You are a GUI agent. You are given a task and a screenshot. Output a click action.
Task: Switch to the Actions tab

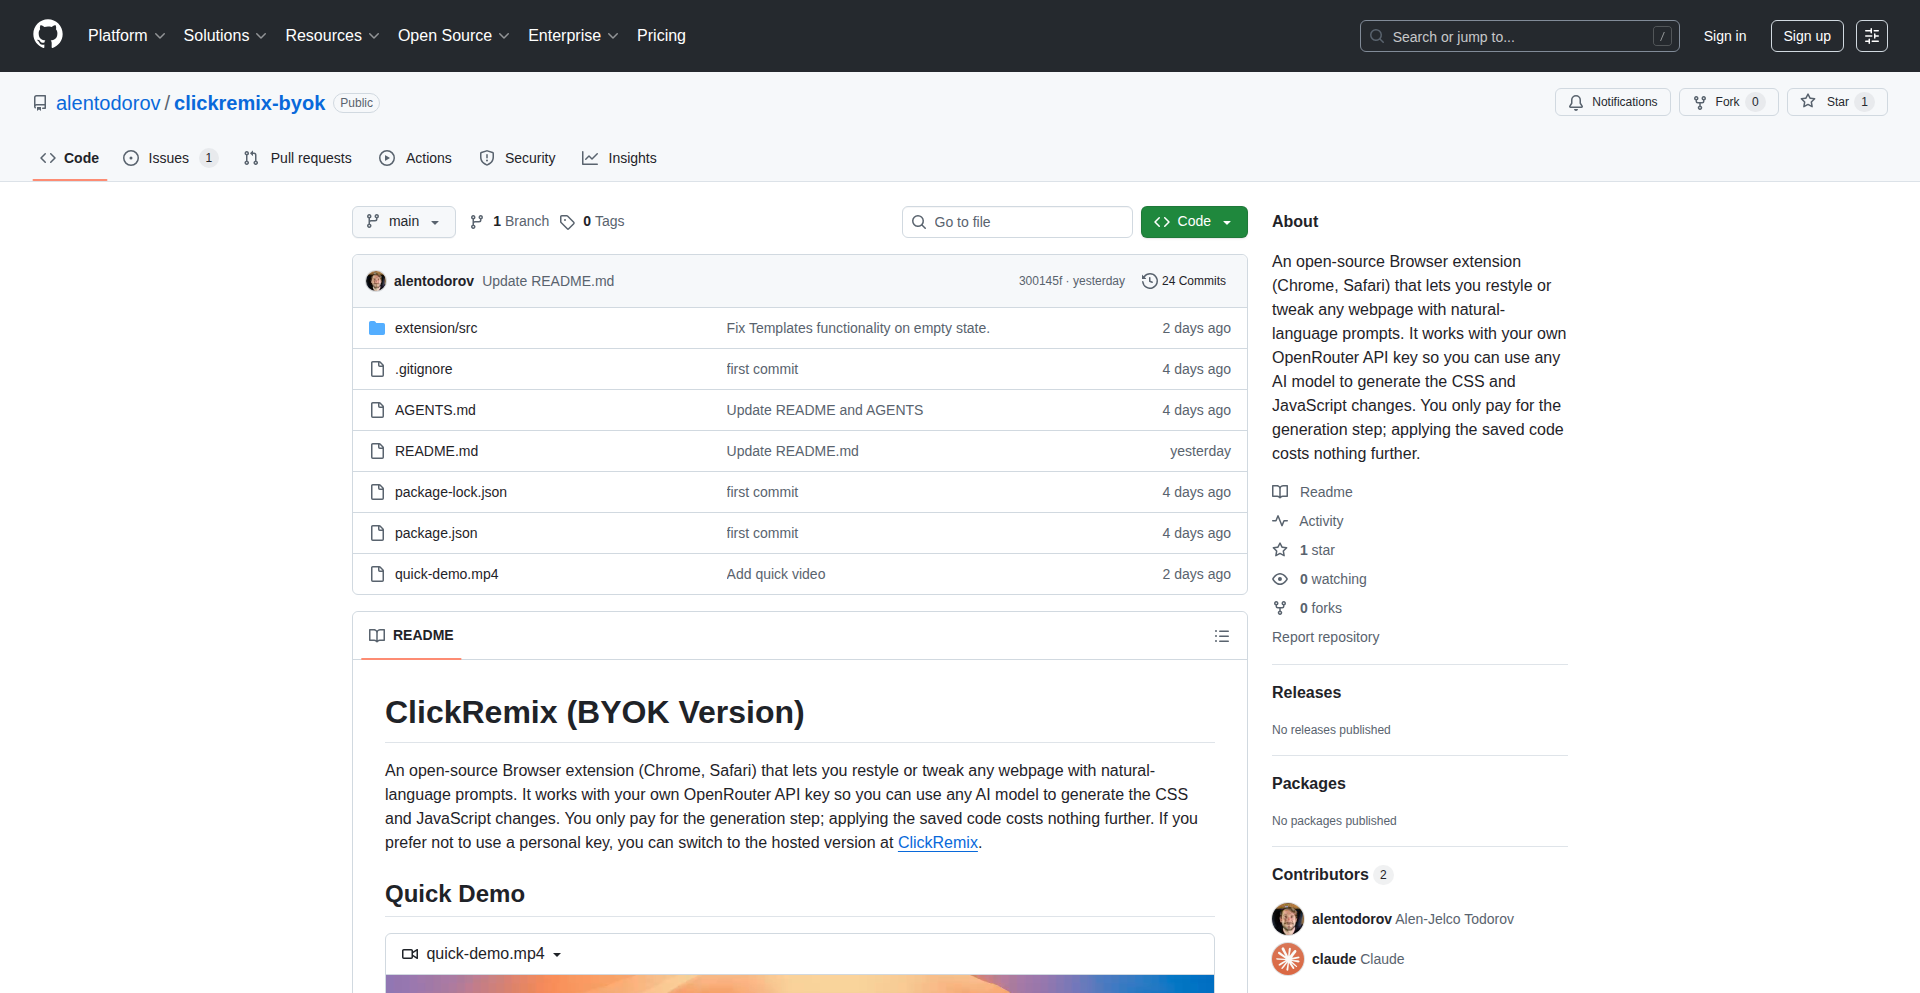(x=416, y=158)
